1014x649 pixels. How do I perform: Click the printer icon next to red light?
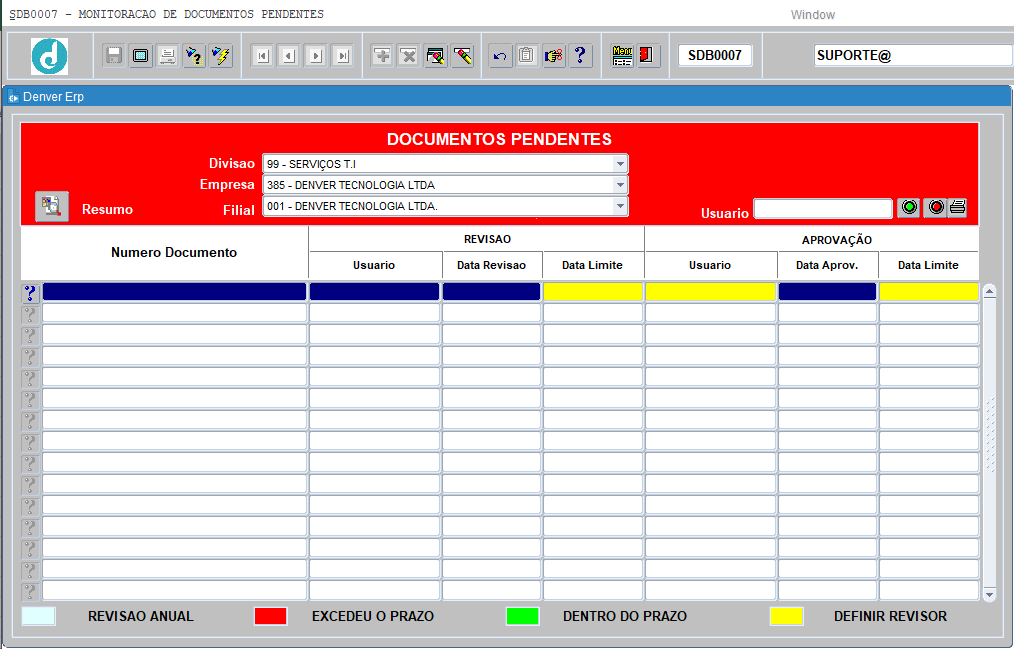point(958,207)
